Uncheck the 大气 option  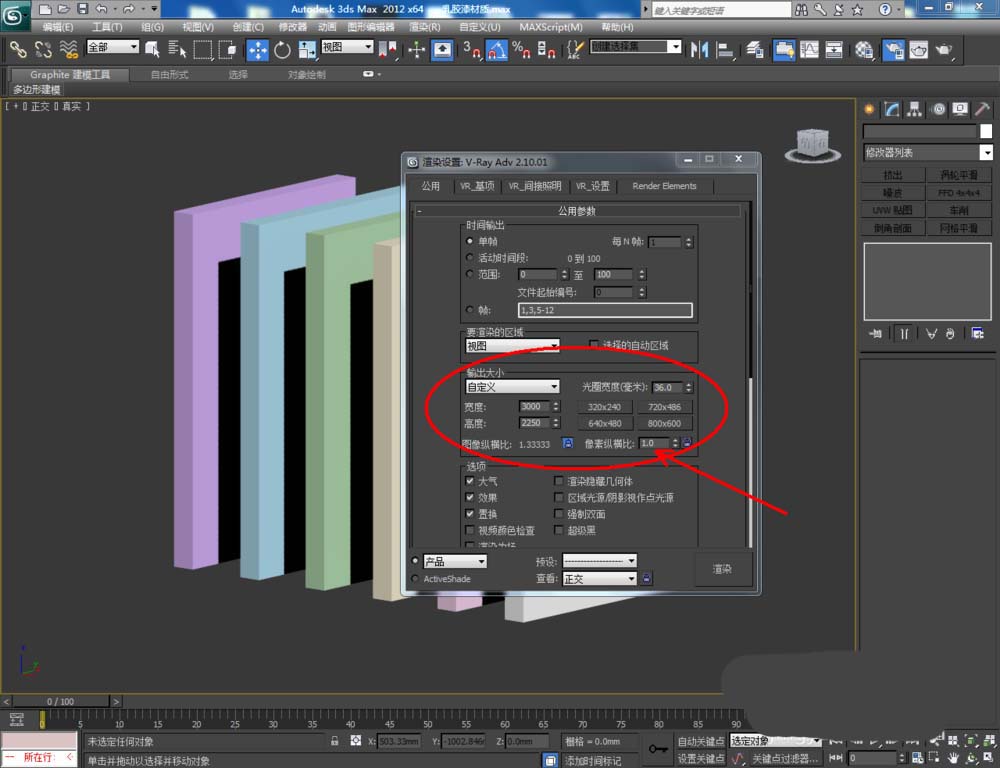click(471, 481)
